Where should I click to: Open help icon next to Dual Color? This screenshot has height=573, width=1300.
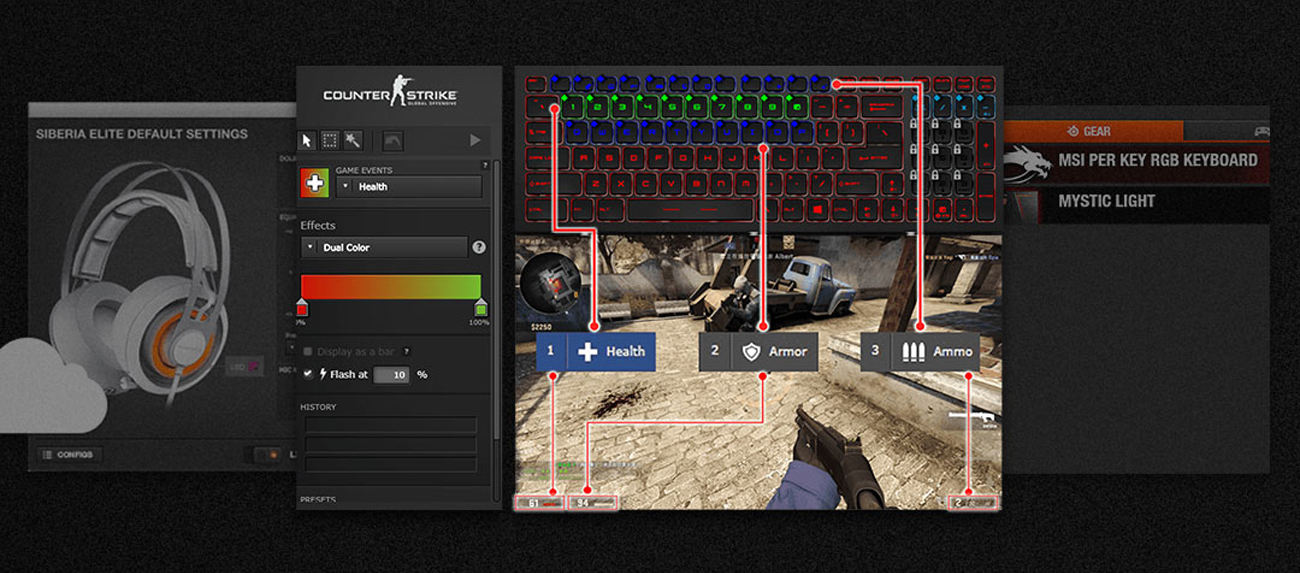point(479,247)
